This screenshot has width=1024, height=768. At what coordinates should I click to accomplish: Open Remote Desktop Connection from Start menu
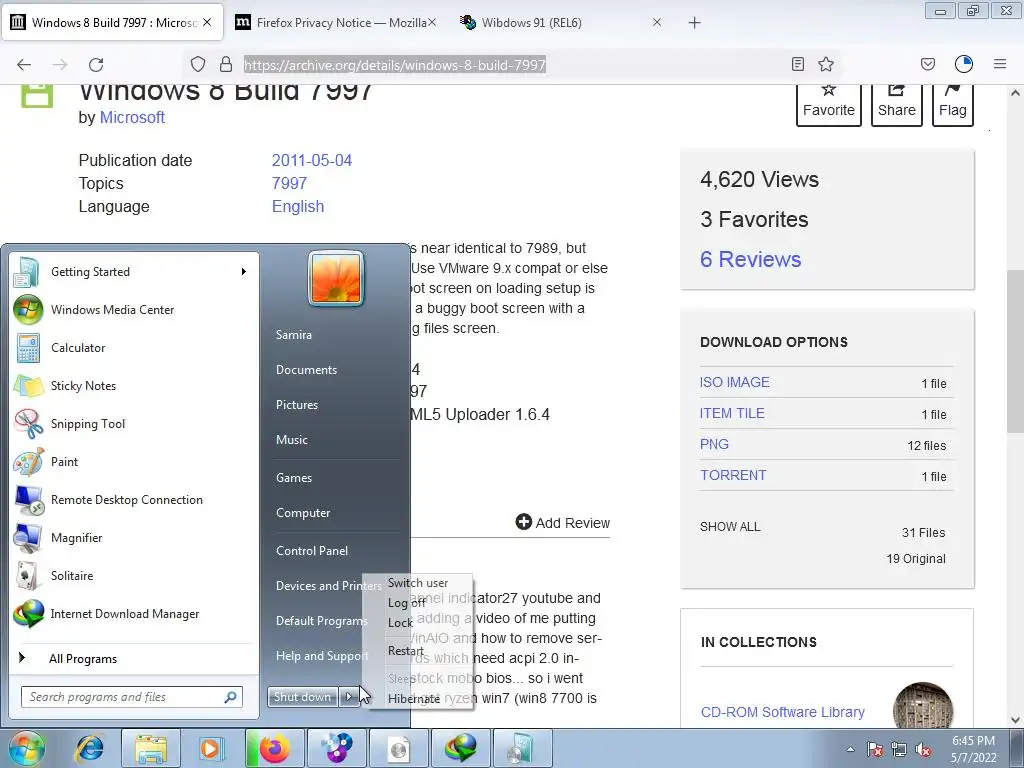(134, 500)
